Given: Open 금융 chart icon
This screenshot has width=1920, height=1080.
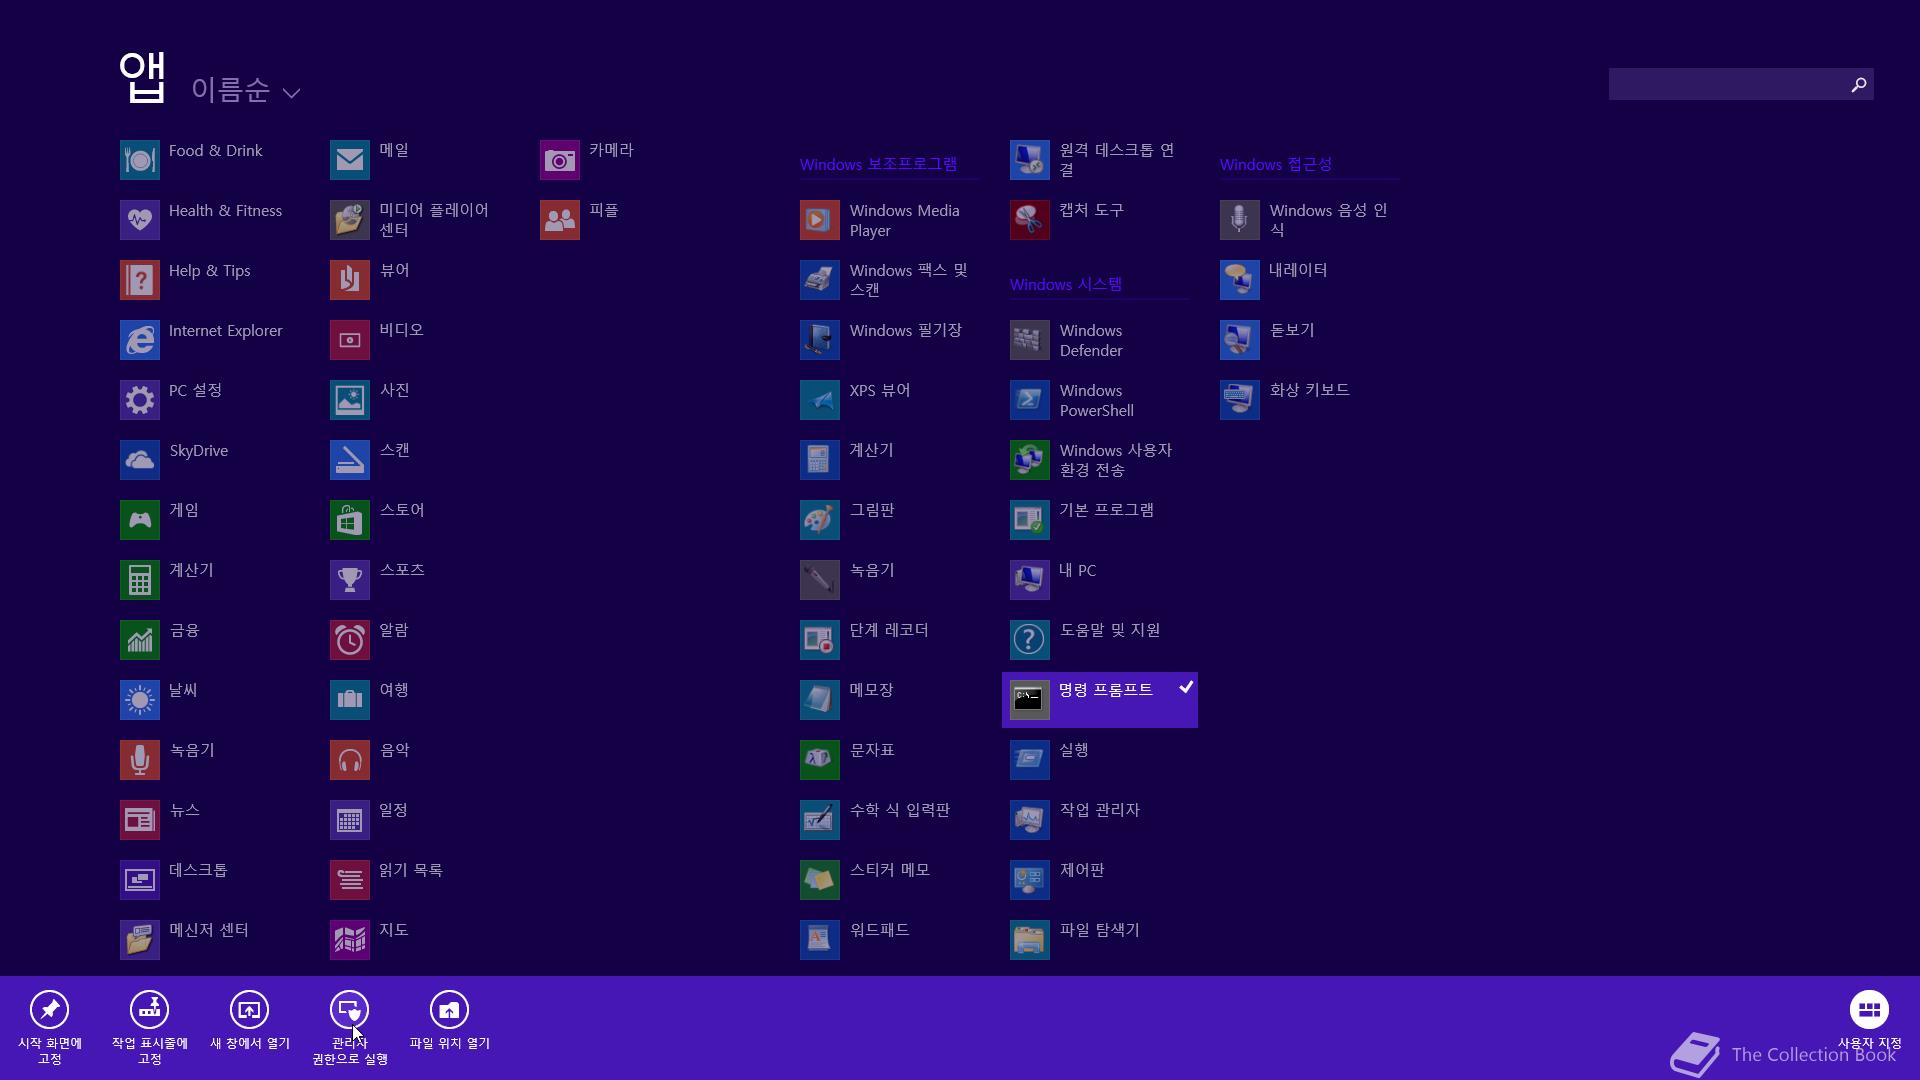Looking at the screenshot, I should pos(140,640).
